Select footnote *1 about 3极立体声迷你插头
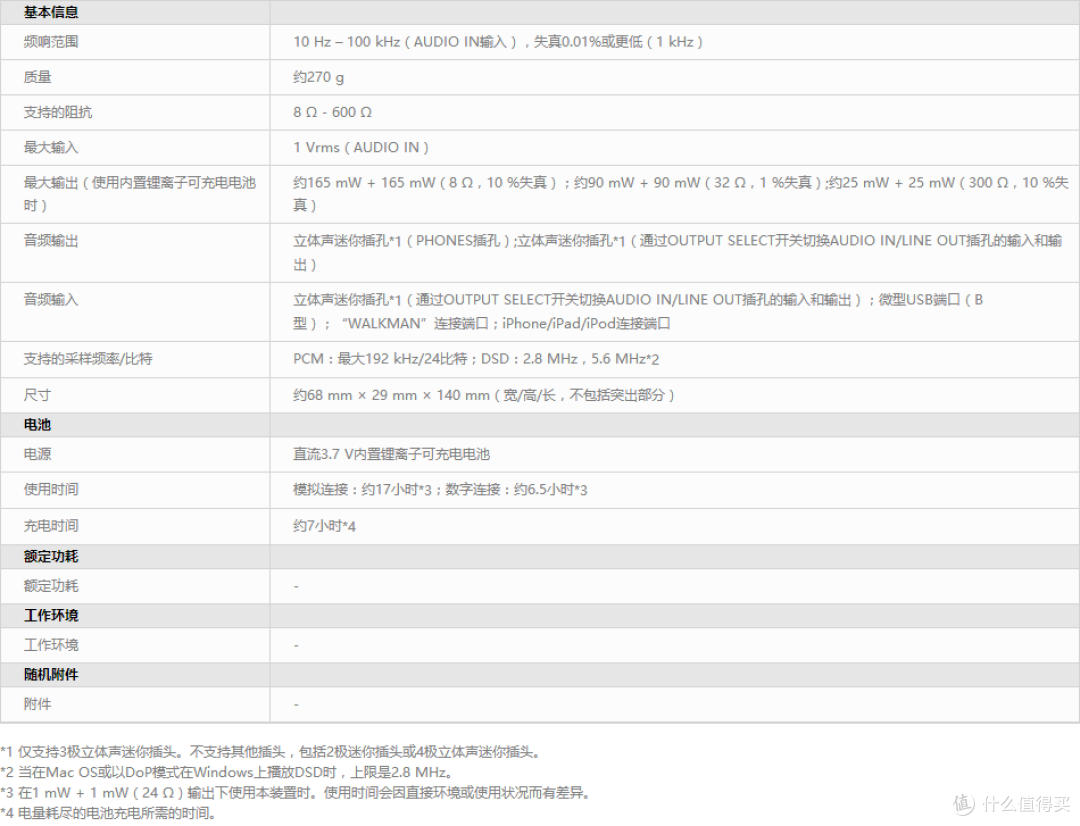Screen dimensions: 1080x826 click(273, 752)
